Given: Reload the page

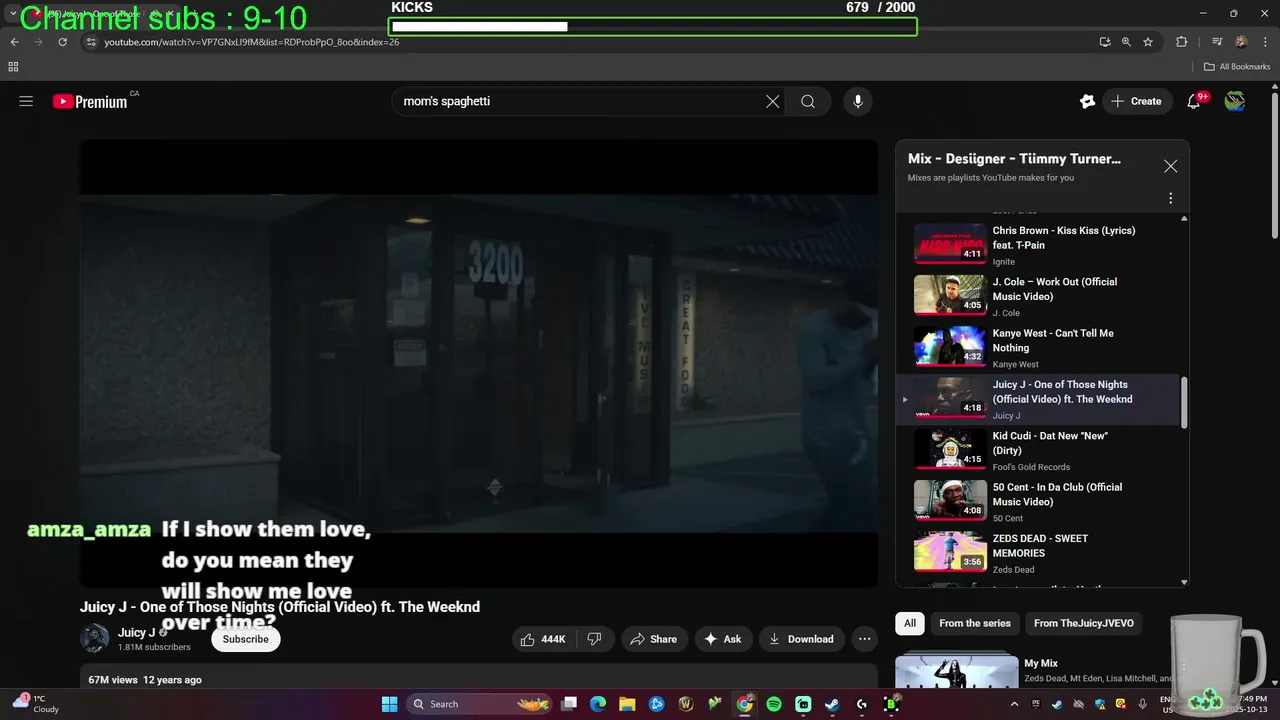Looking at the screenshot, I should [62, 42].
